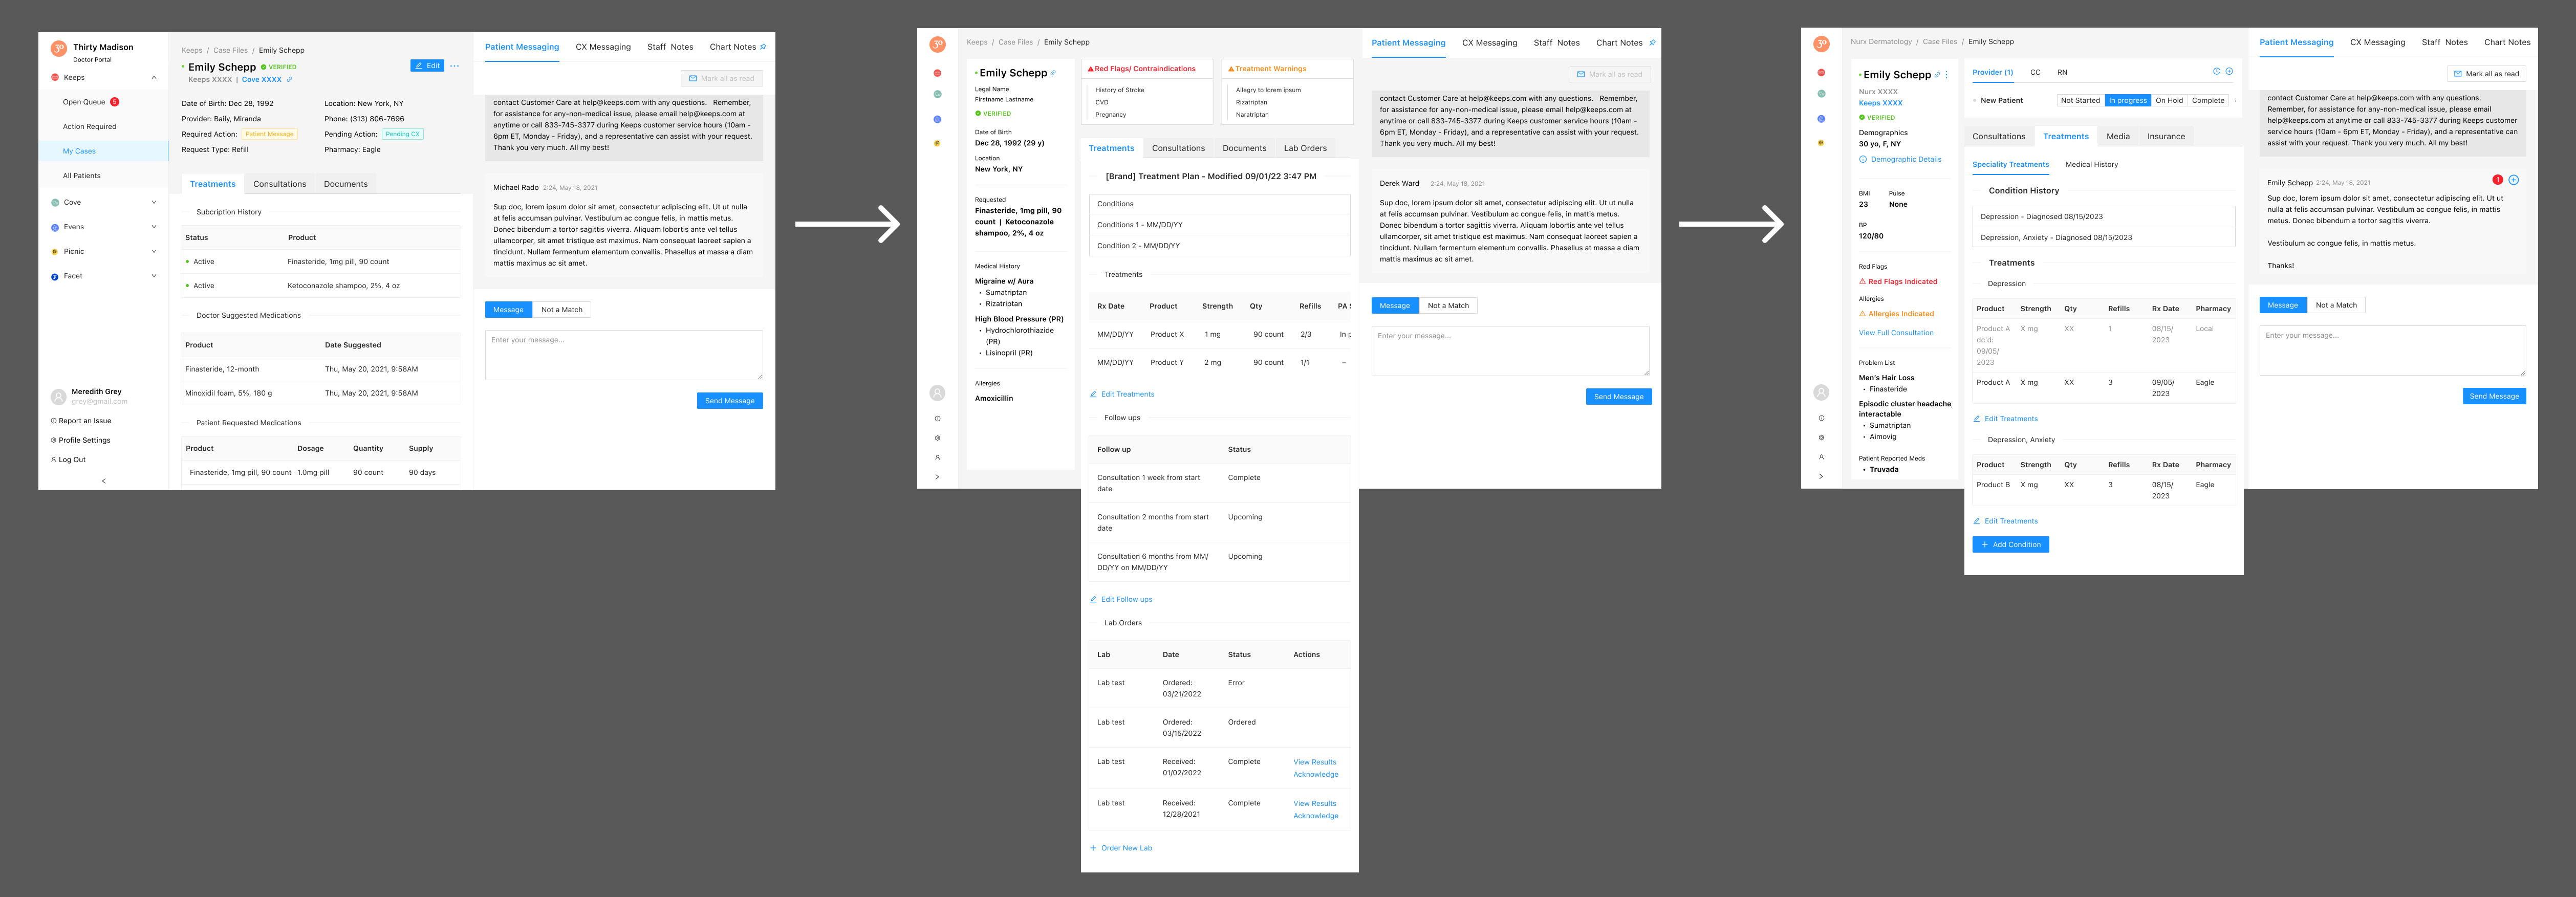Screen dimensions: 2576x897
Task: Expand the Facet section chevron
Action: [154, 276]
